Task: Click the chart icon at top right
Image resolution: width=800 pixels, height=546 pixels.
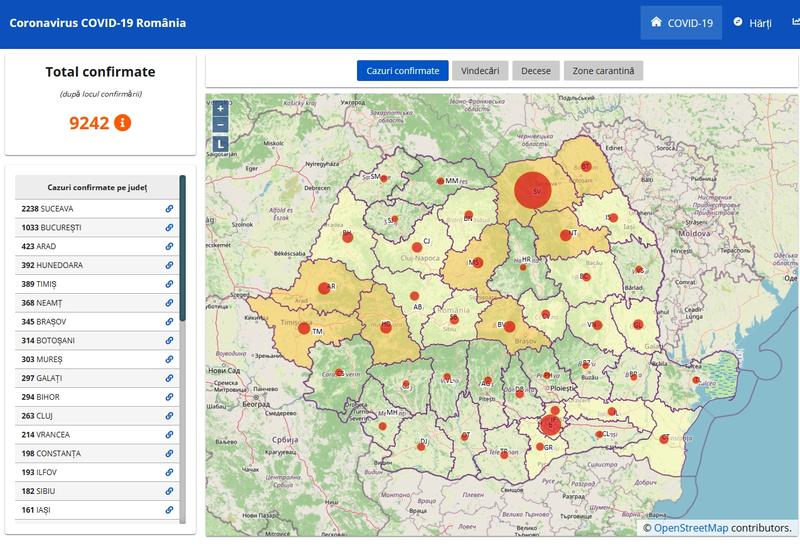Action: pos(795,22)
